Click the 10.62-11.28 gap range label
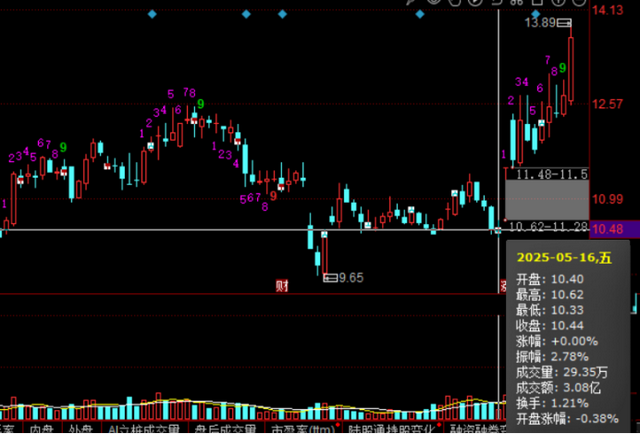 547,226
